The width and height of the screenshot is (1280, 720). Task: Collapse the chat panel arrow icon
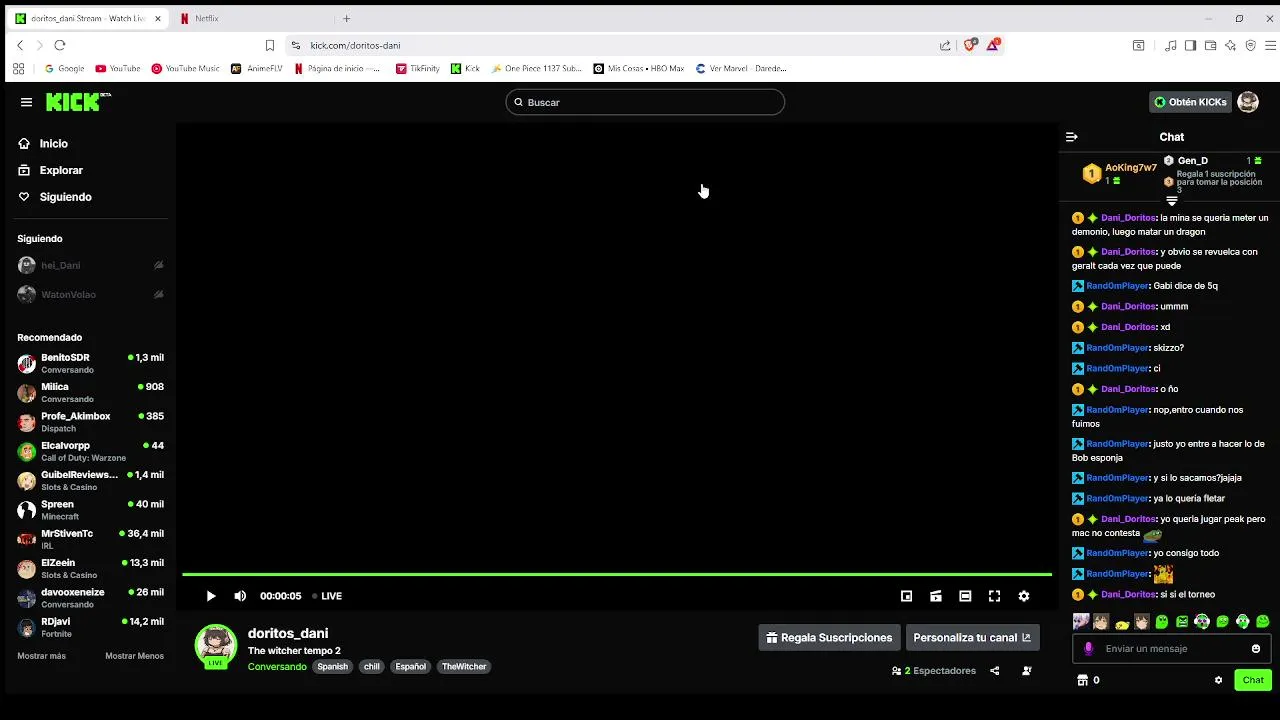(1072, 137)
